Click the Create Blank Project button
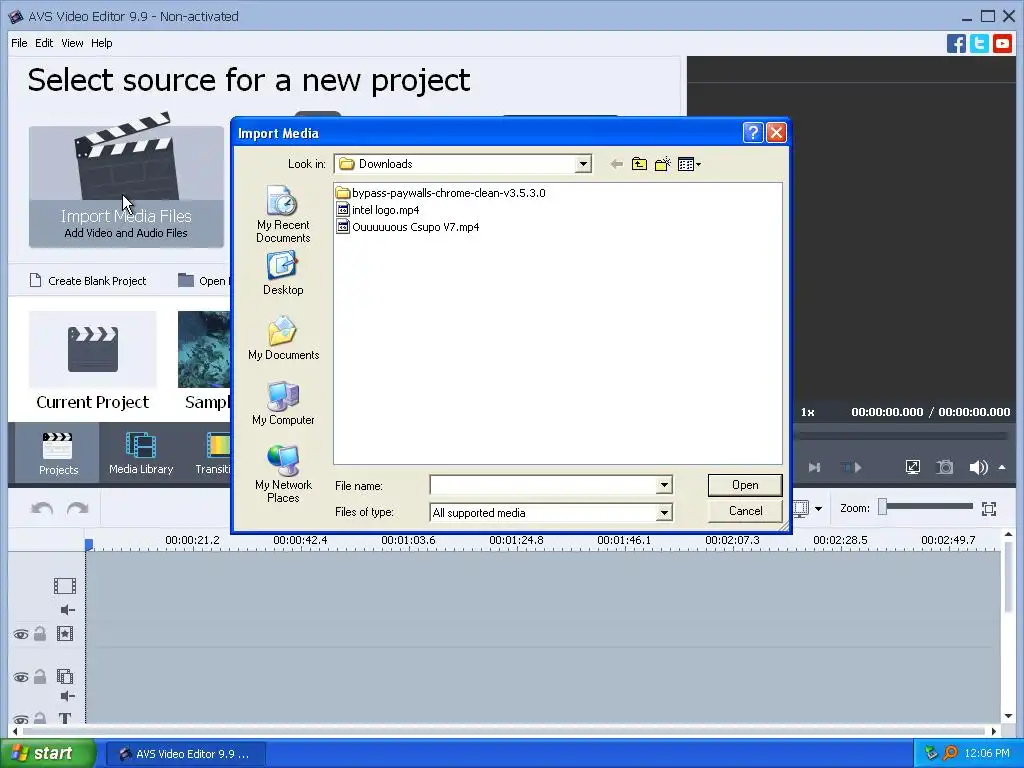 point(88,281)
